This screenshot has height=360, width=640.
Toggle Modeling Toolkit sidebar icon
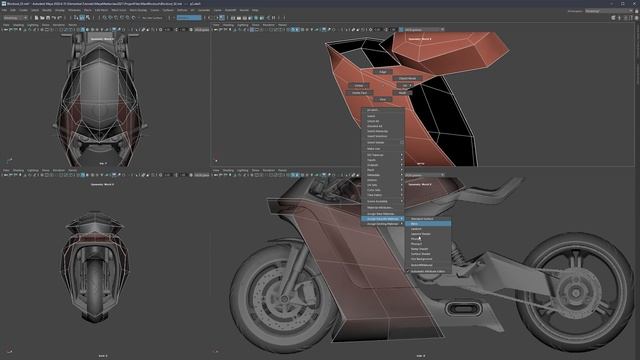(x=613, y=18)
